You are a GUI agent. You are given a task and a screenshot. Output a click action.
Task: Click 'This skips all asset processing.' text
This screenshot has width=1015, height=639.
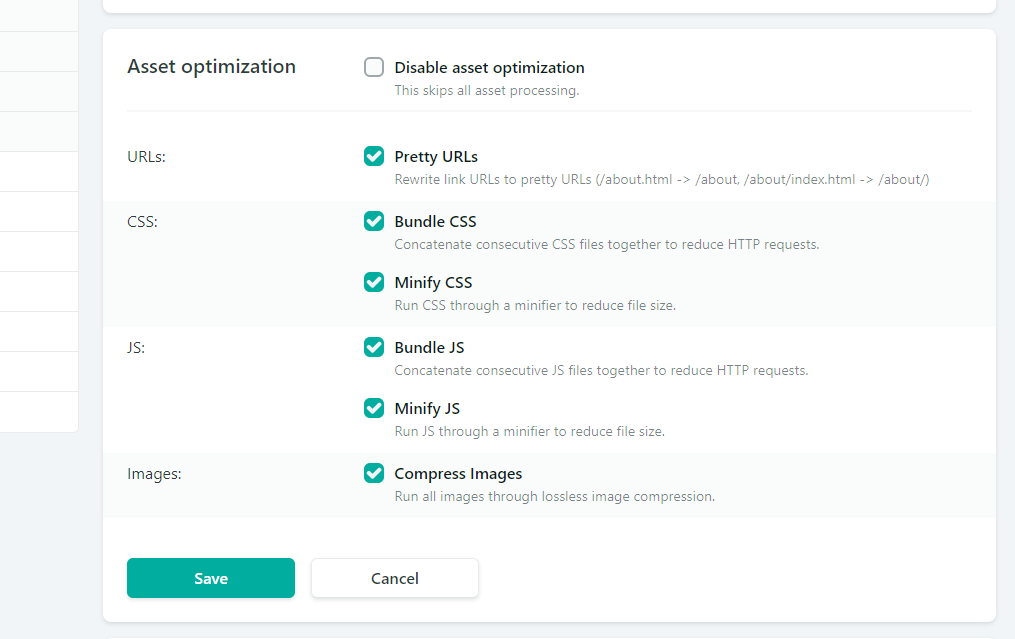(487, 90)
